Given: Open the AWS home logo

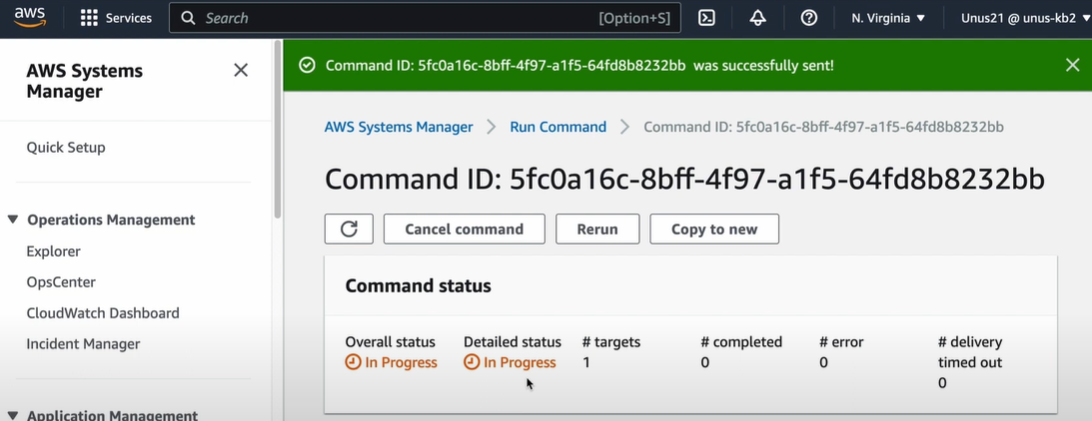Looking at the screenshot, I should 30,17.
